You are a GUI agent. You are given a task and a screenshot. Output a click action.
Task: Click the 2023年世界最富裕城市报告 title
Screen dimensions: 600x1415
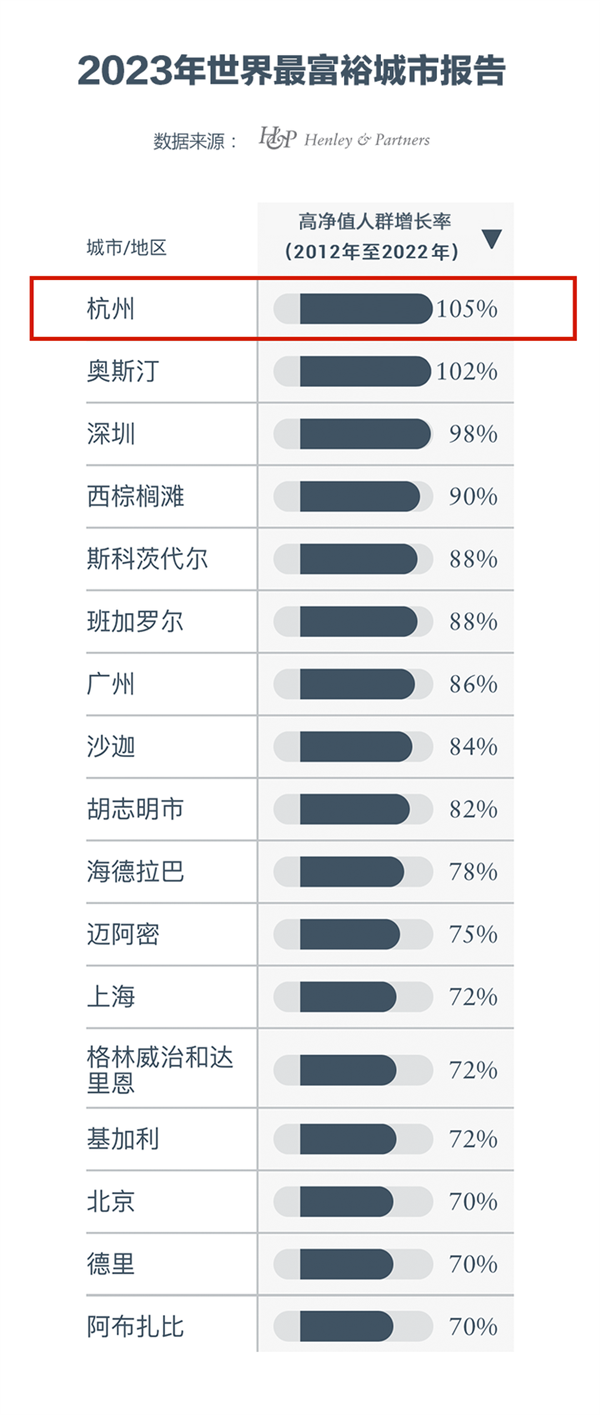(x=292, y=72)
